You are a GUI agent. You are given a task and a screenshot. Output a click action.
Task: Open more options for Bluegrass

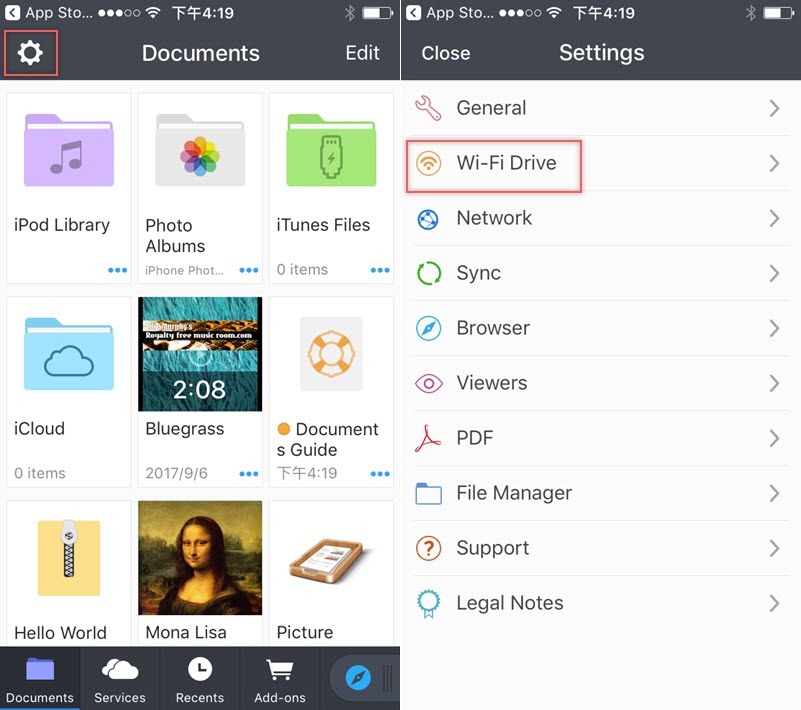(249, 474)
